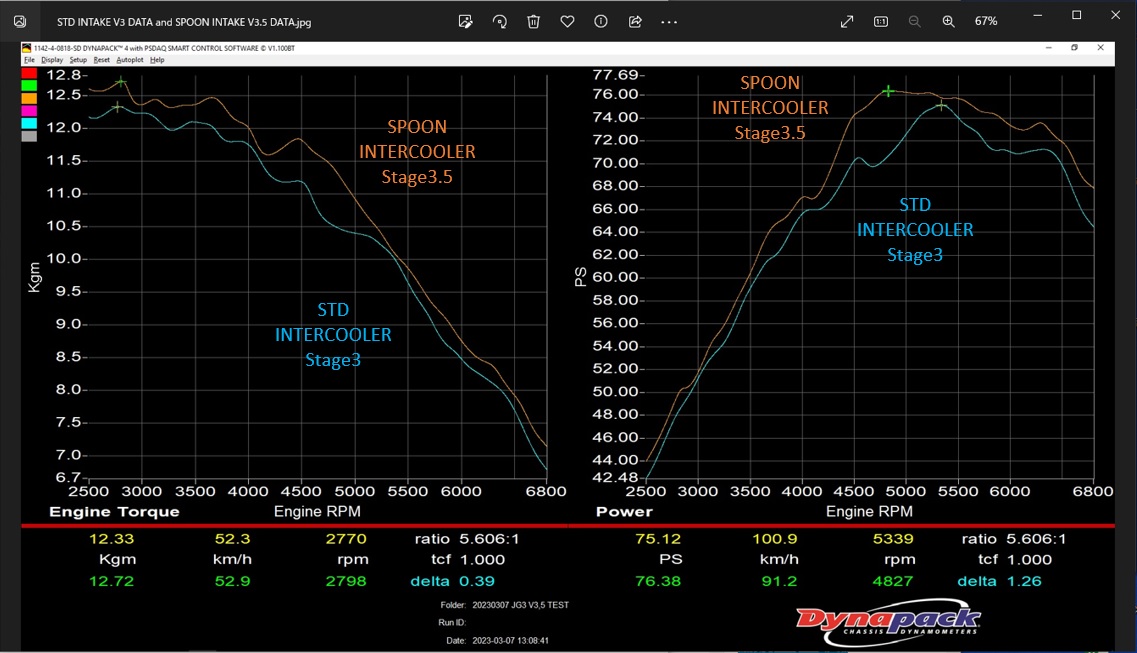The image size is (1137, 653).
Task: Zoom in with the magnifier plus
Action: [x=948, y=21]
